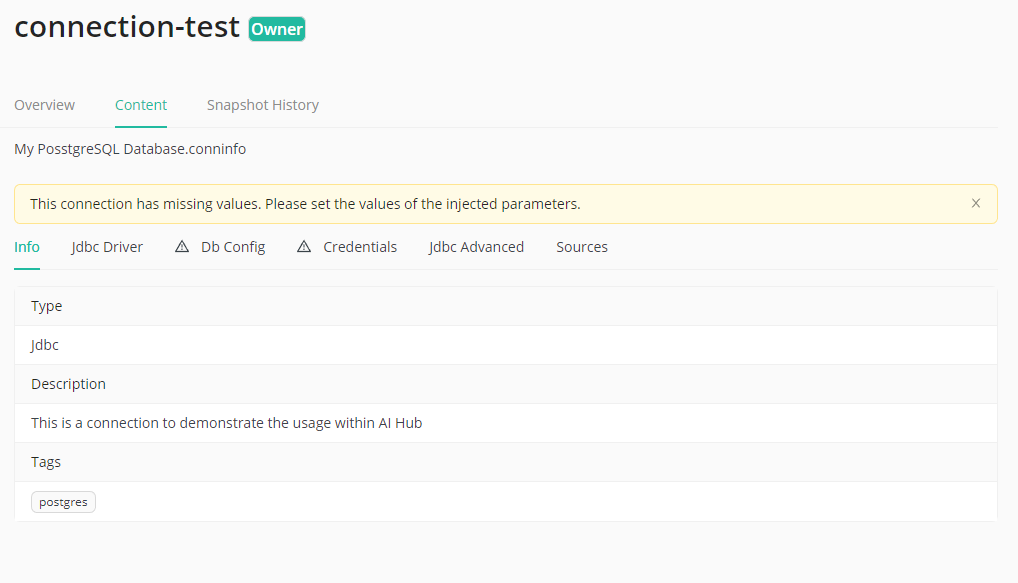This screenshot has width=1018, height=583.
Task: Dismiss the missing values warning banner
Action: [976, 203]
